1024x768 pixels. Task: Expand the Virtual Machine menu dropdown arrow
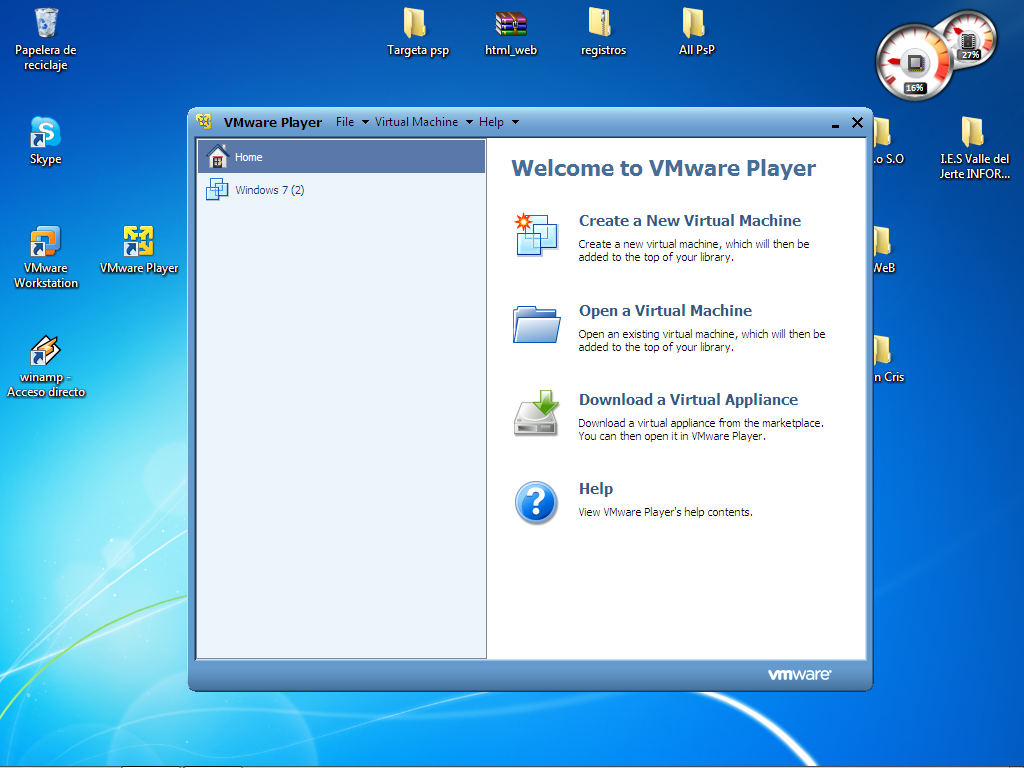(x=469, y=122)
